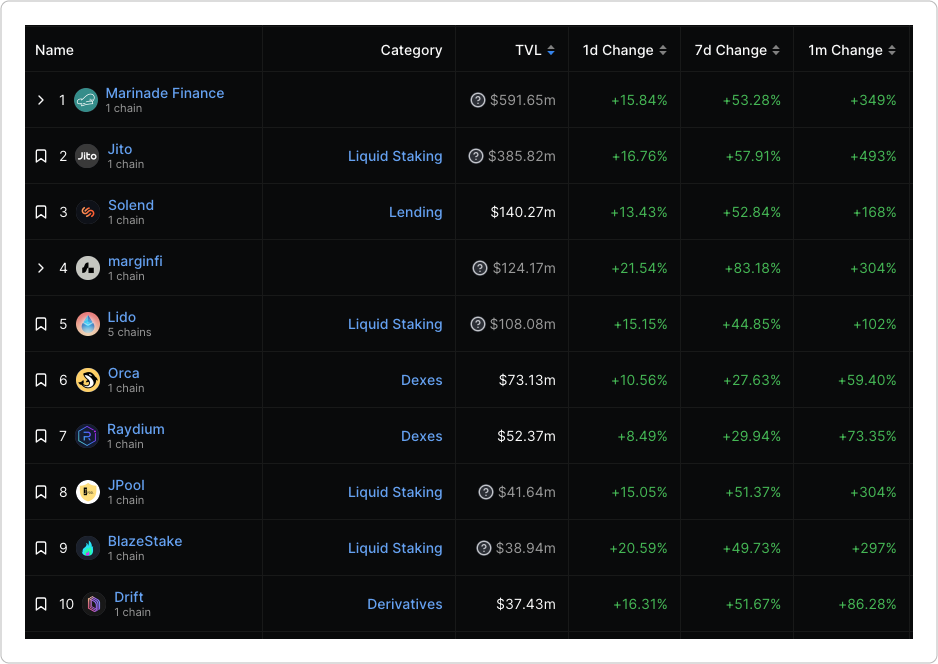Click the Jito logo icon
The image size is (938, 664).
[x=87, y=156]
